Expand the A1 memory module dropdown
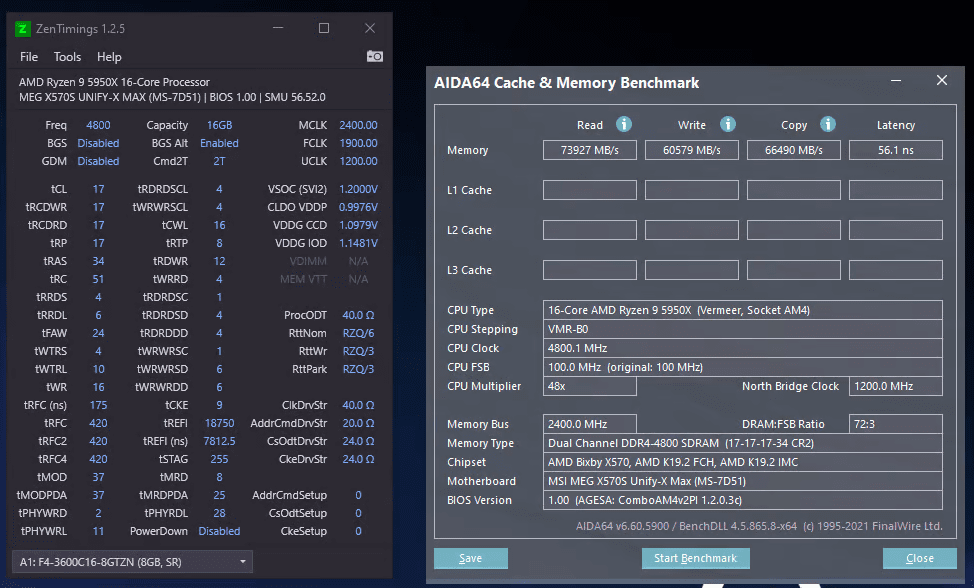Screen dimensions: 974x588 click(132, 562)
